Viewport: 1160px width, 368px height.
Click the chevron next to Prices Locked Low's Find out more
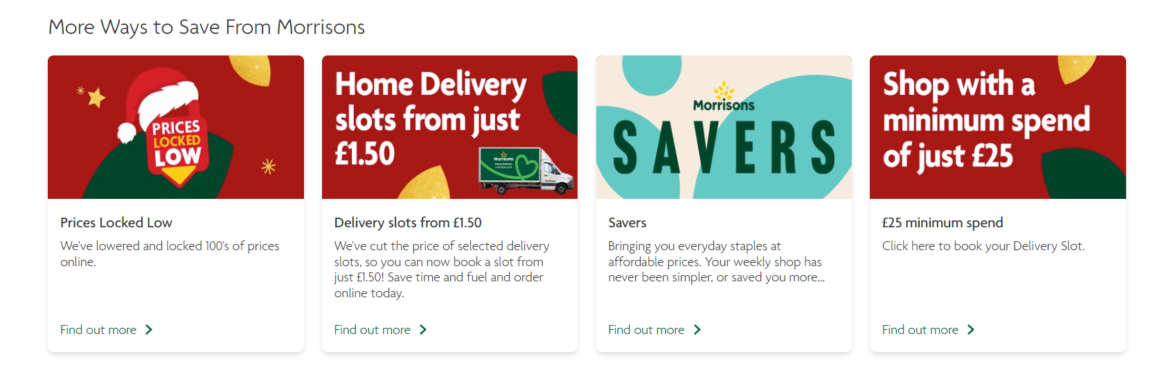click(x=149, y=330)
